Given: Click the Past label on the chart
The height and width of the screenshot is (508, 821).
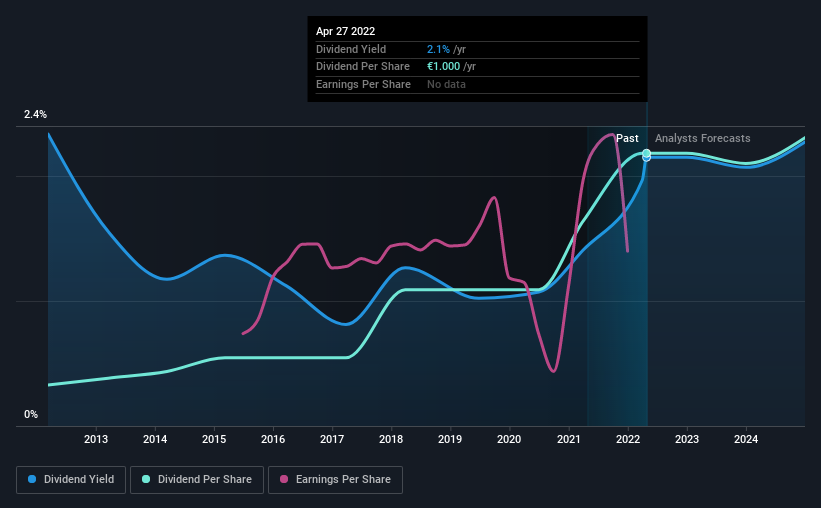Looking at the screenshot, I should coord(627,138).
